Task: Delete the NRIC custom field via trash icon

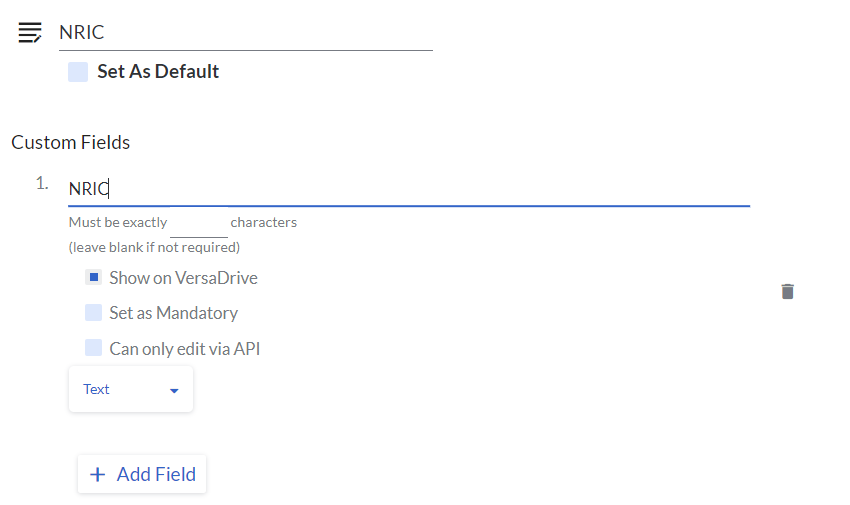Action: pyautogui.click(x=788, y=291)
